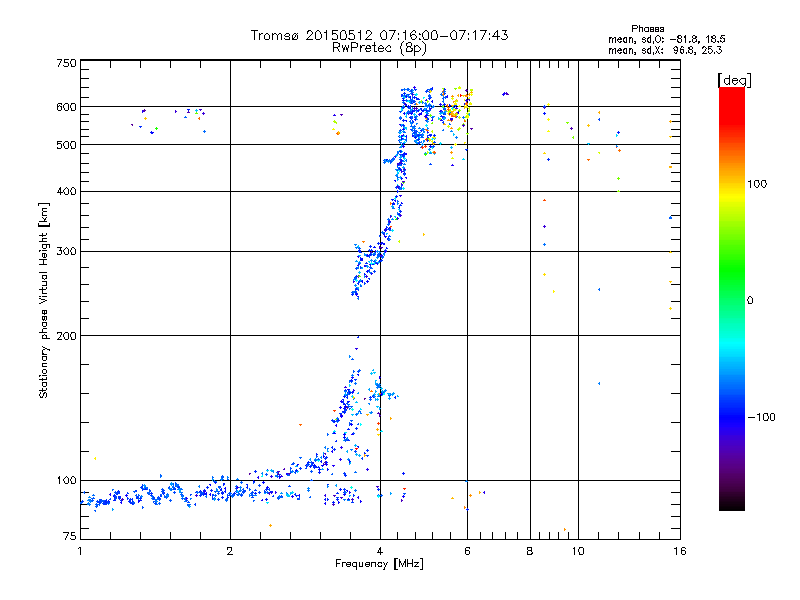Click the 750 tick on the height axis

(x=66, y=62)
